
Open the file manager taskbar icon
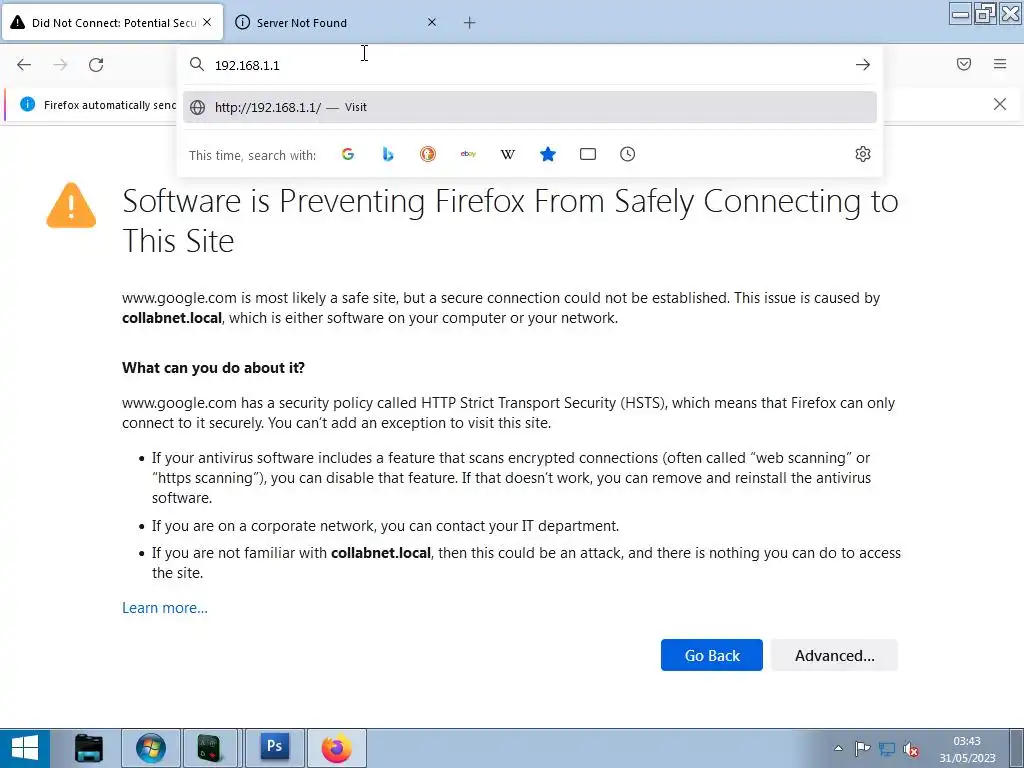click(x=88, y=748)
